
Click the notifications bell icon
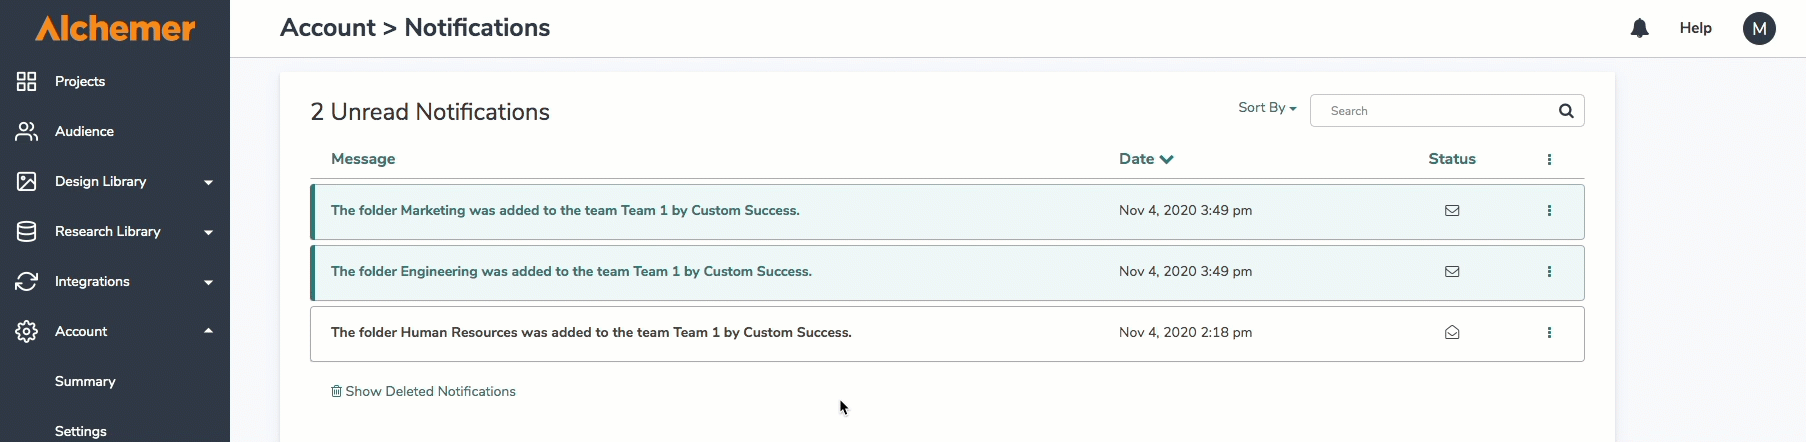(x=1639, y=28)
